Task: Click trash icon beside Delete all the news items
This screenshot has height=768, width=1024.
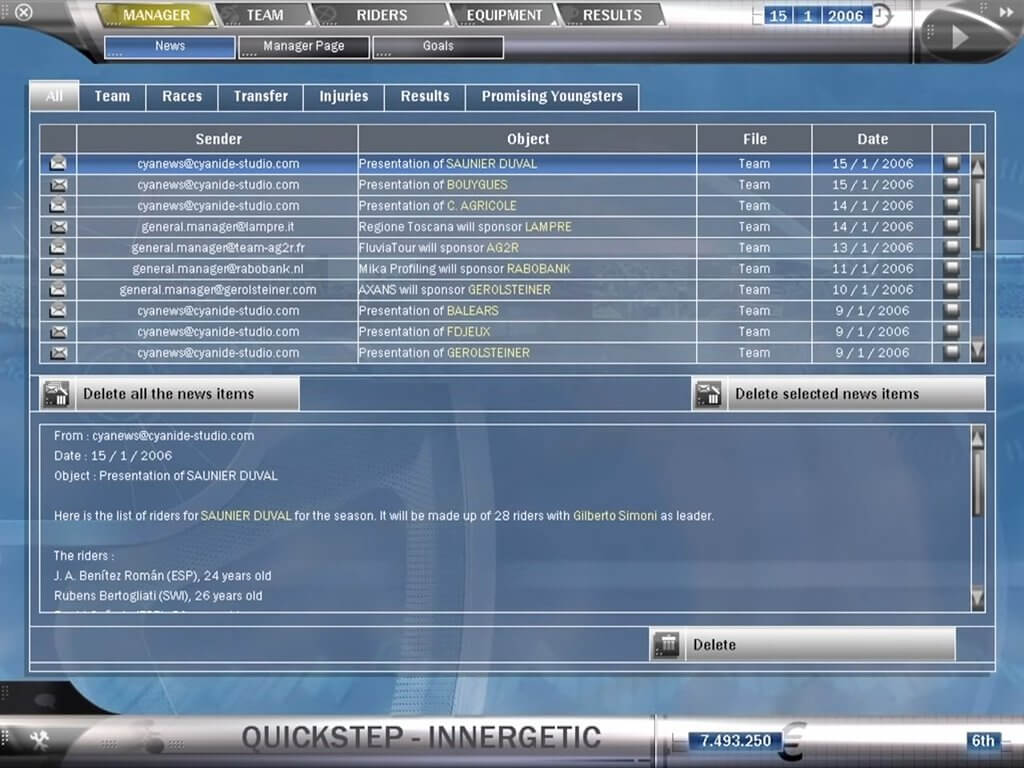Action: coord(57,394)
